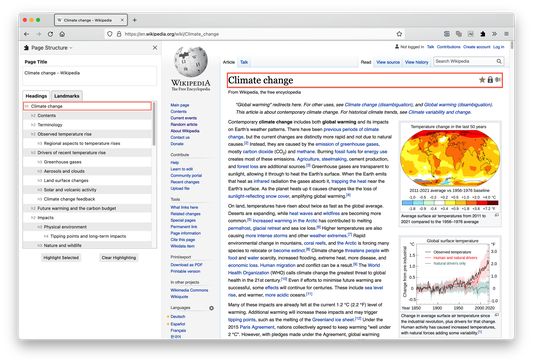Image resolution: width=533 pixels, height=364 pixels.
Task: Switch to the Landmarks tab
Action: [x=67, y=96]
